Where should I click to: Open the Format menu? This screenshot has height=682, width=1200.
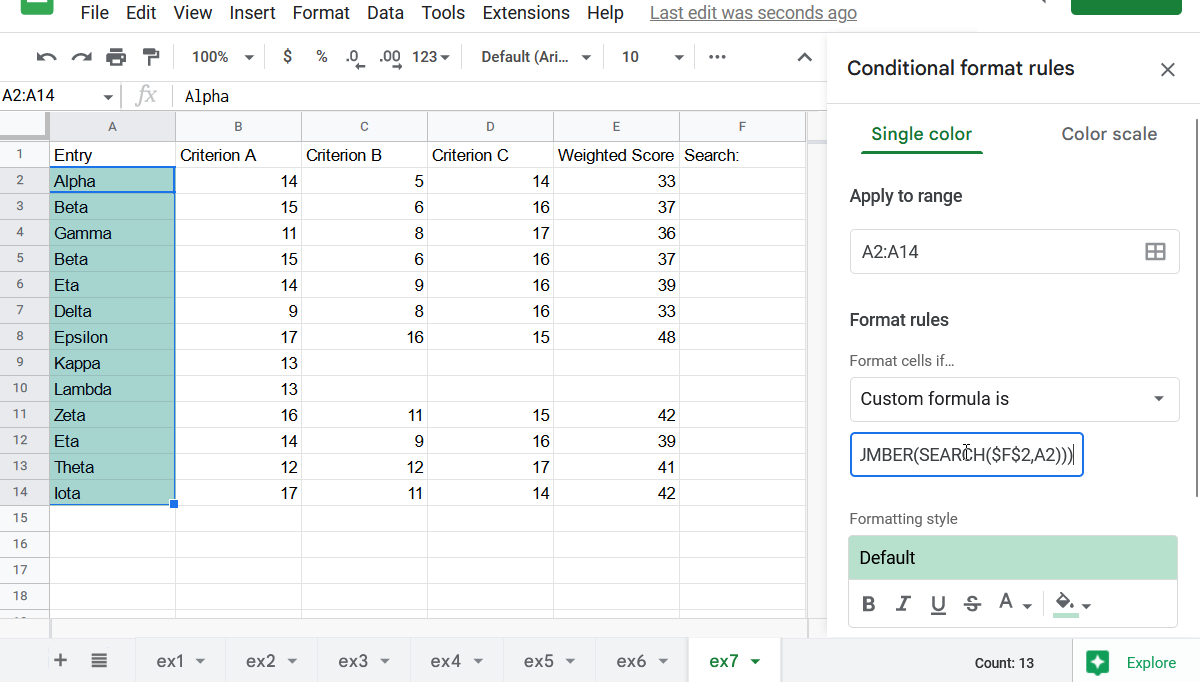tap(321, 13)
